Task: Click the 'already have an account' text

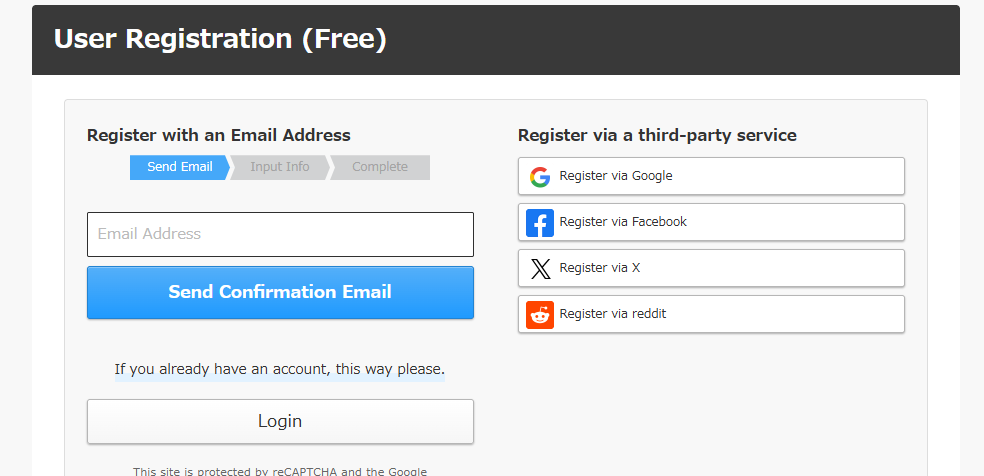Action: [x=279, y=370]
